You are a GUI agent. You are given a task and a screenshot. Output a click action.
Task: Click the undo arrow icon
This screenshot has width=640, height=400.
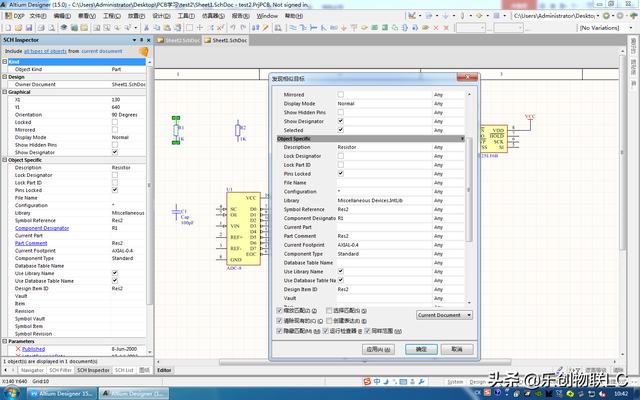233,28
